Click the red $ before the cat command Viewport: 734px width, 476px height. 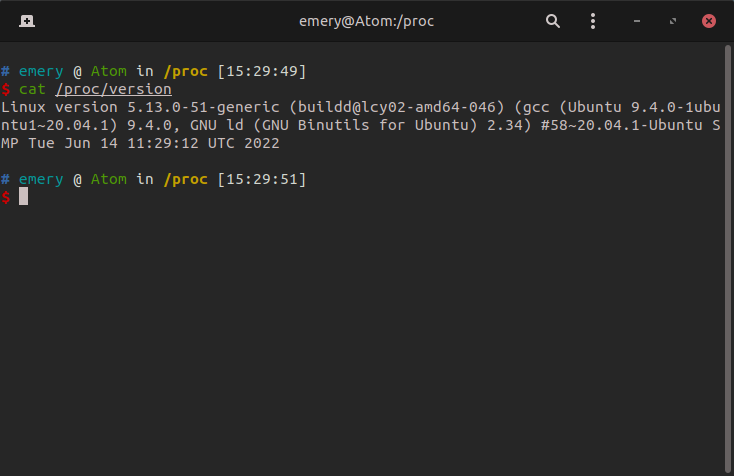(6, 89)
